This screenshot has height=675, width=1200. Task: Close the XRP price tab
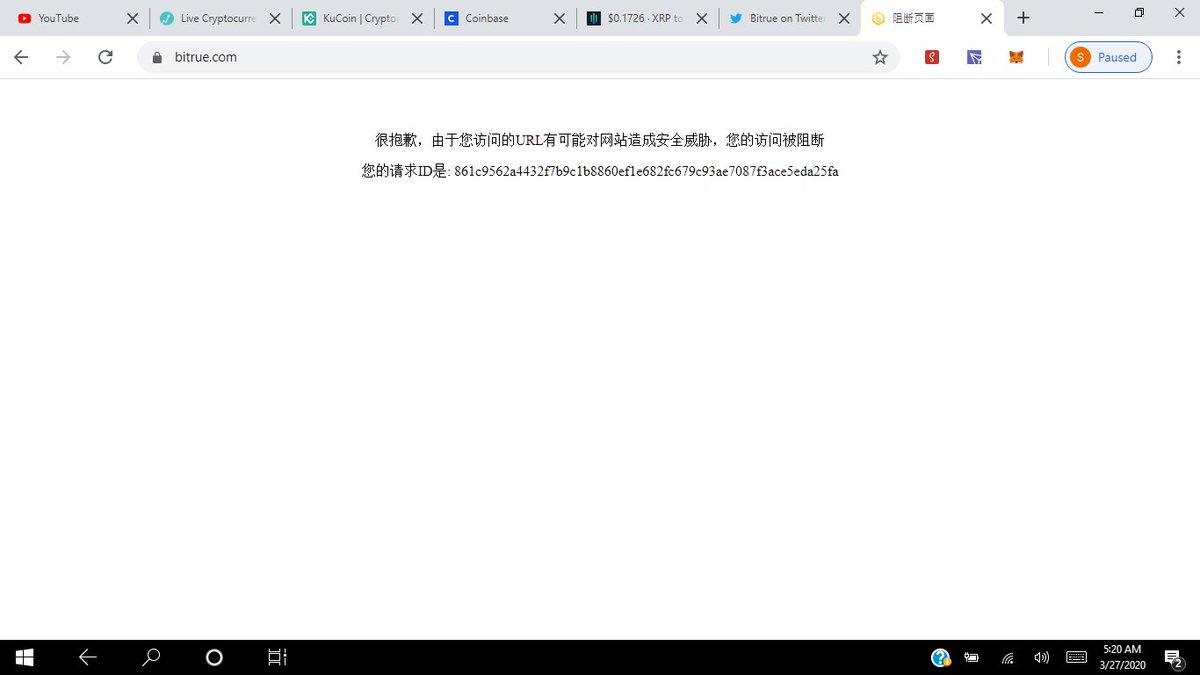[702, 18]
